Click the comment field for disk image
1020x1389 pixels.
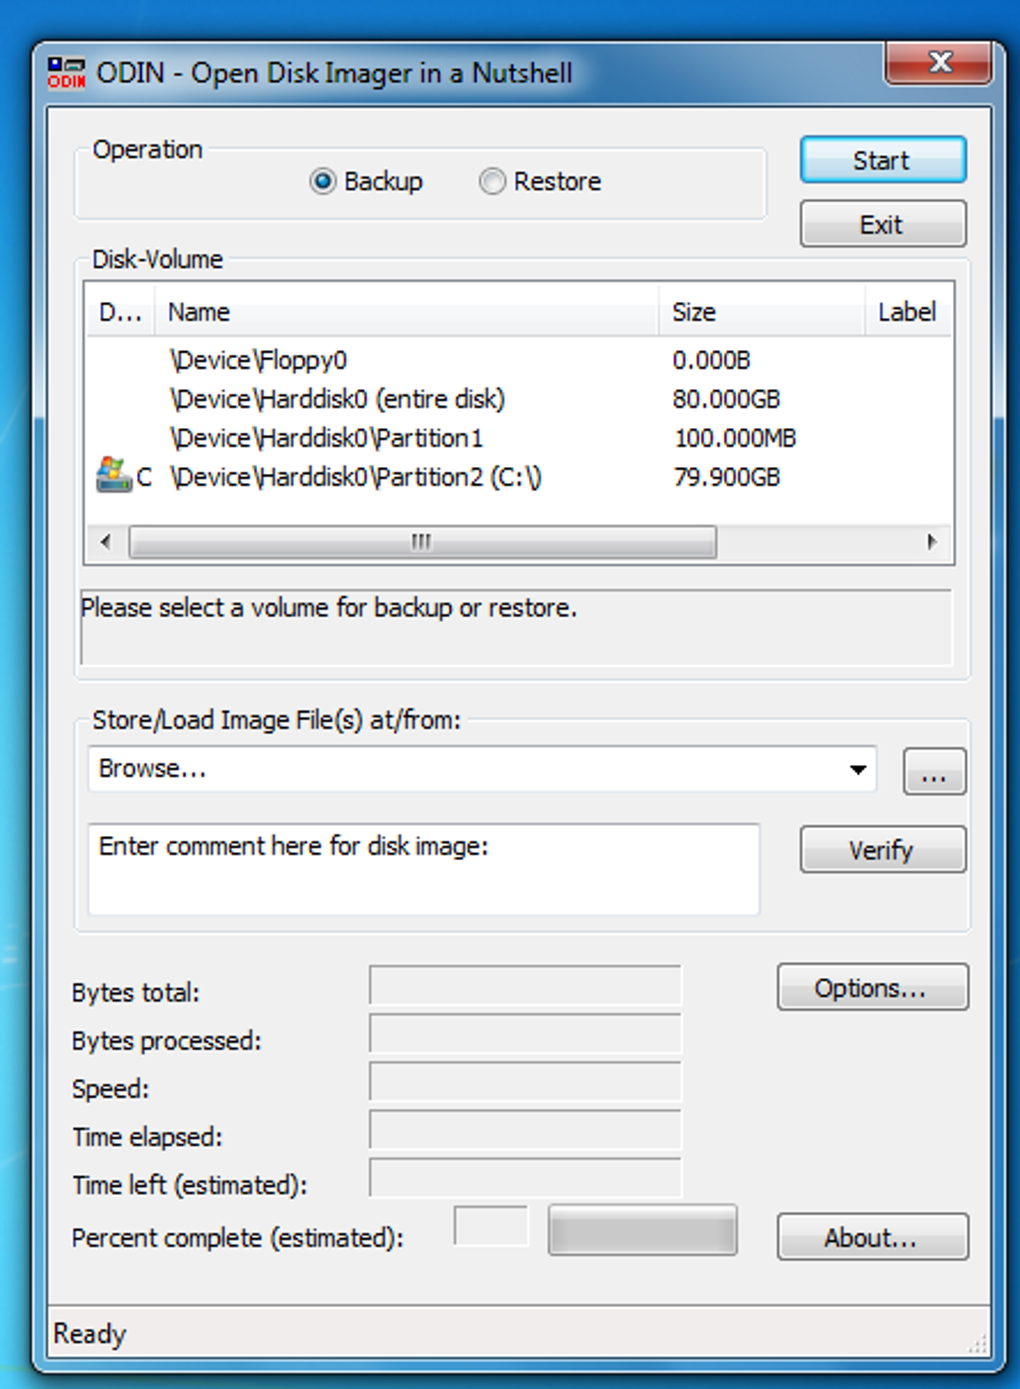point(424,869)
